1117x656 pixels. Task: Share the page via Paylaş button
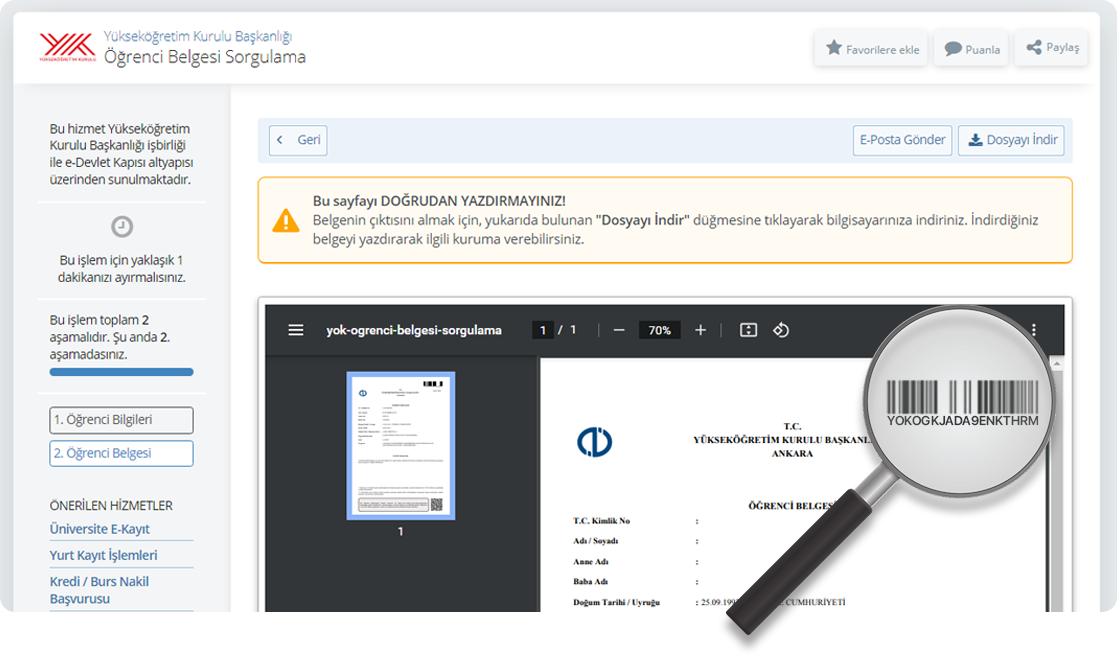coord(1052,48)
